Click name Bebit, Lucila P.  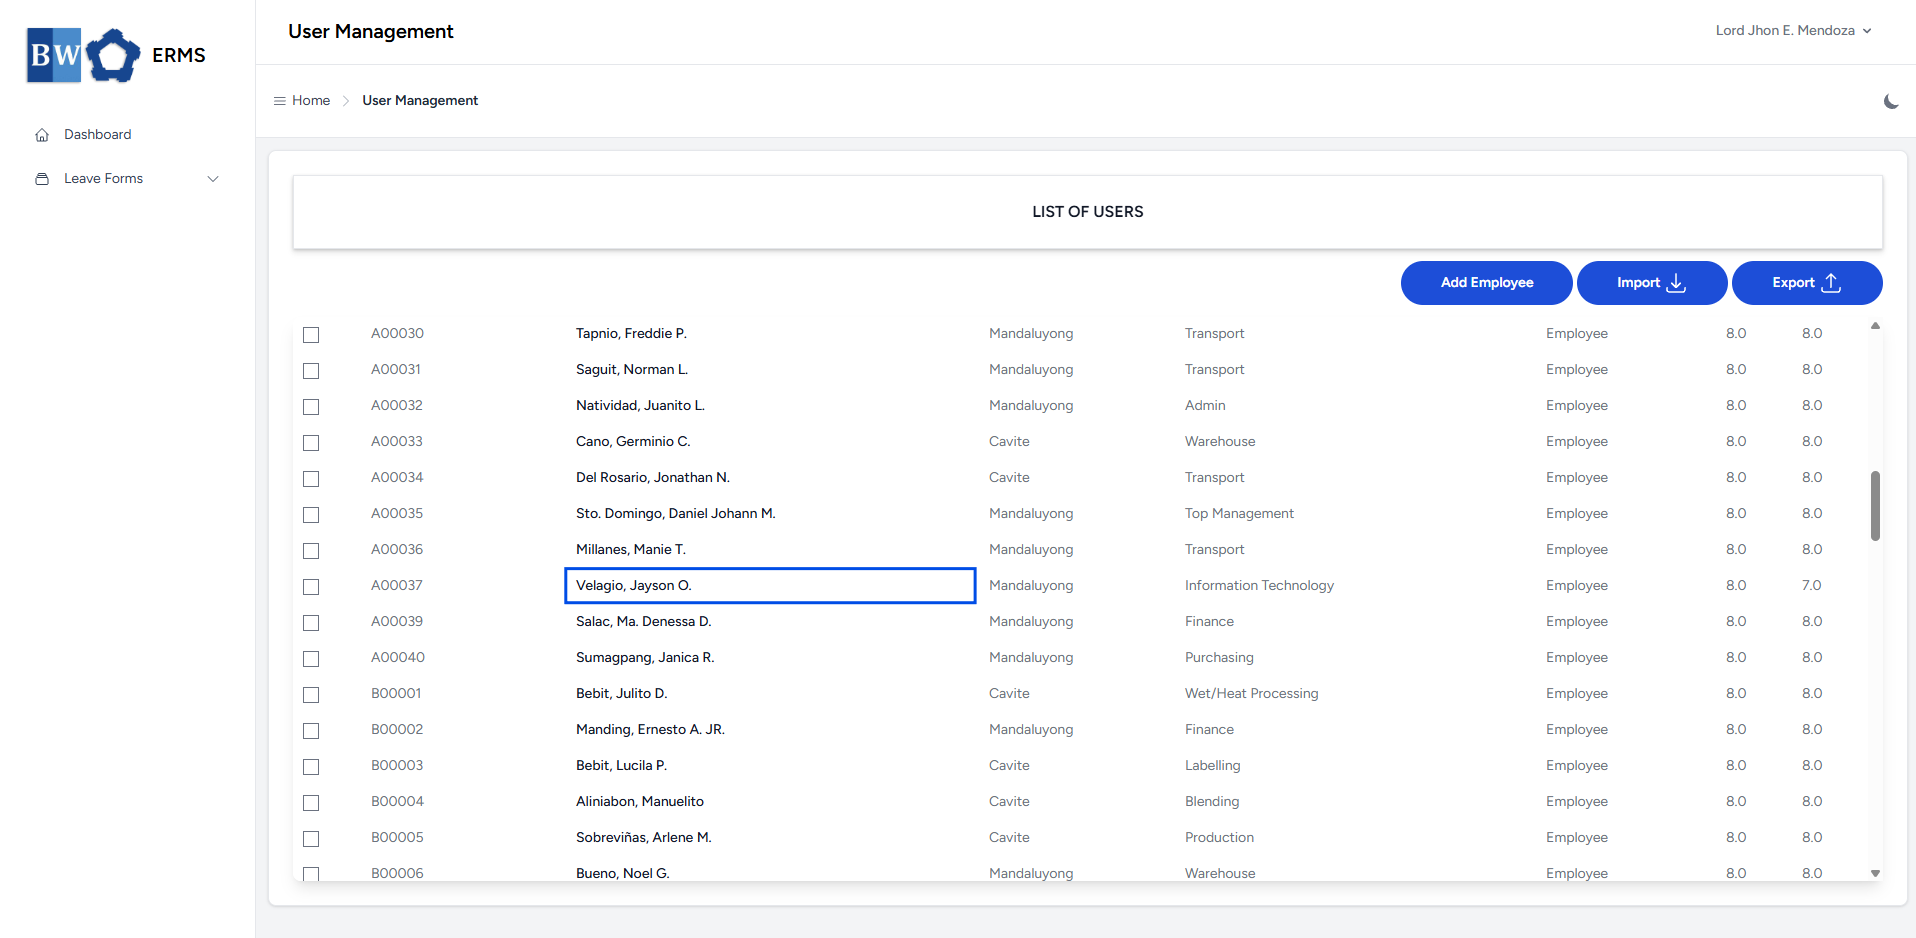click(621, 766)
